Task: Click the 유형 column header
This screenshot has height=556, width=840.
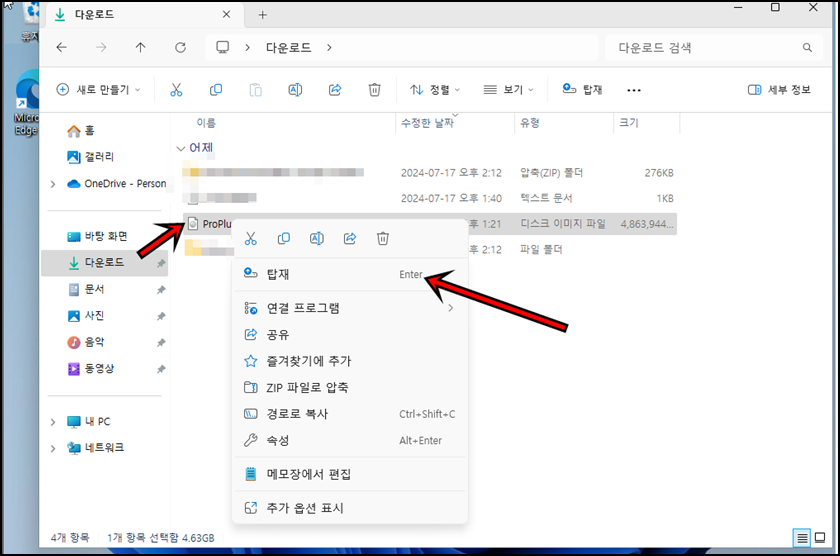Action: [530, 123]
